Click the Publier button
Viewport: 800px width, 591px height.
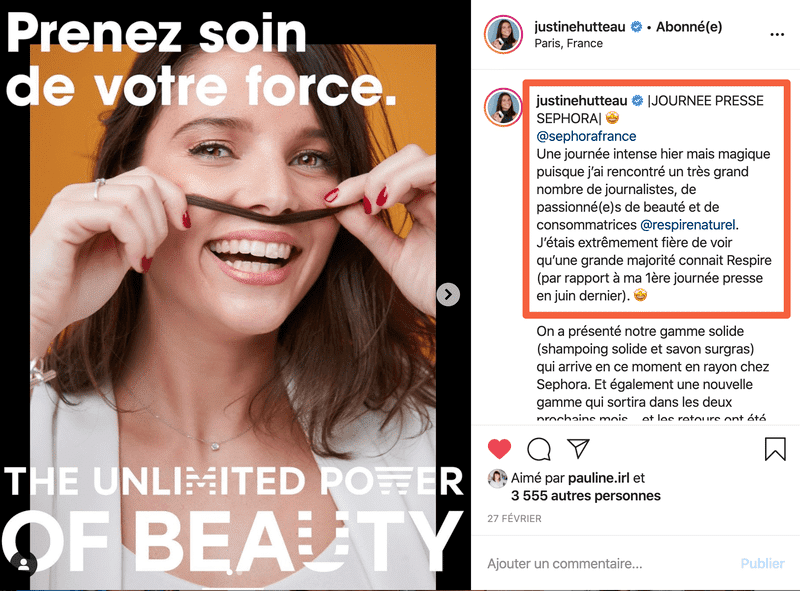pyautogui.click(x=762, y=563)
